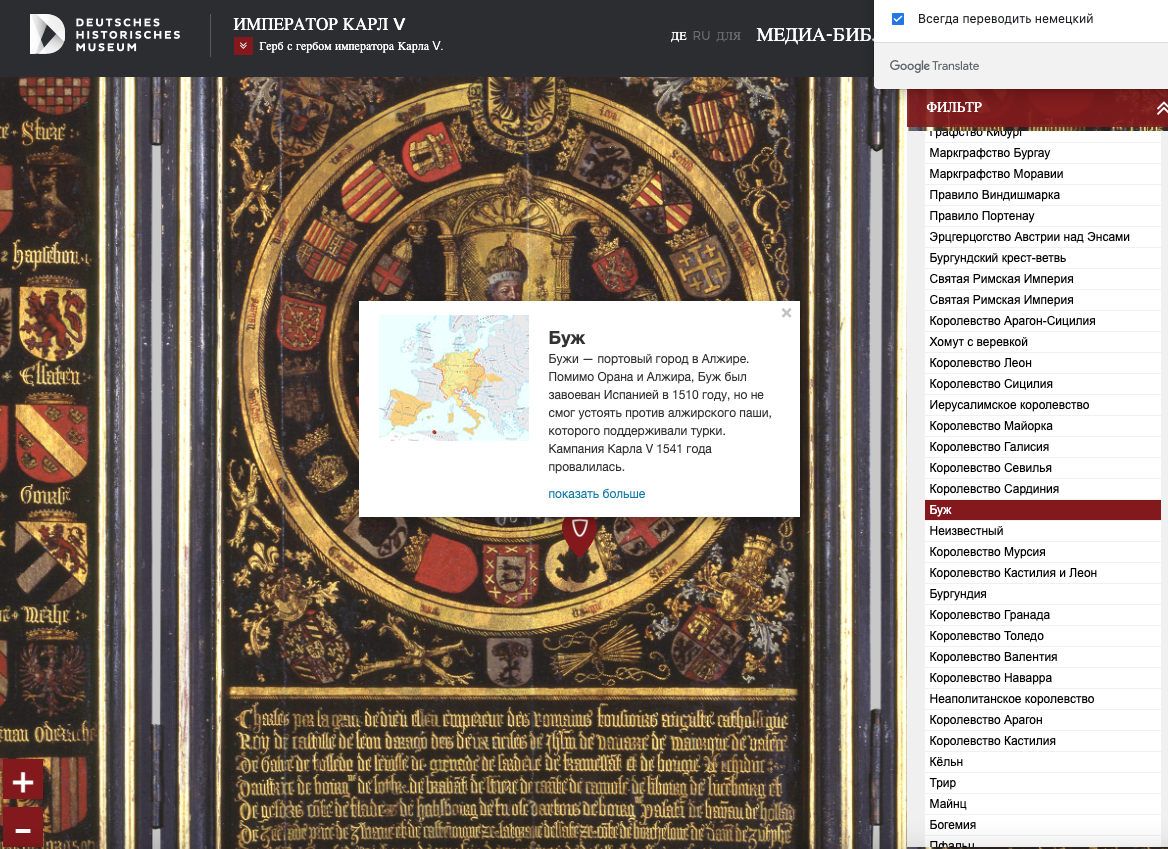Select 'Королевство Кастилия' filter entry
Screen dimensions: 1168x849
(x=1043, y=740)
